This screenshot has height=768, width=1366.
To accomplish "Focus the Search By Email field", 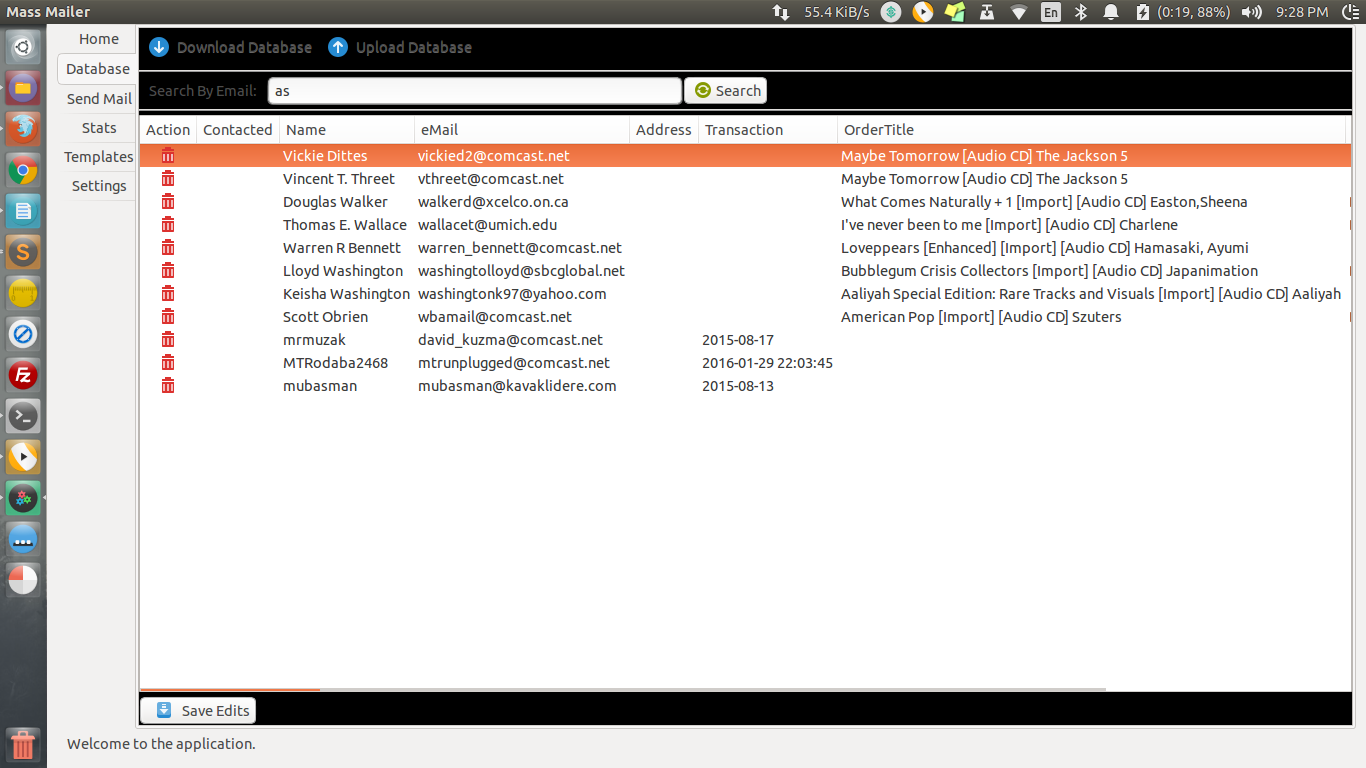I will coord(474,91).
